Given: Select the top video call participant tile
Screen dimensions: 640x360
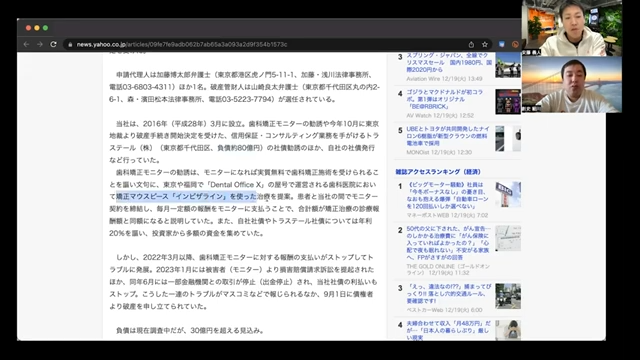Looking at the screenshot, I should pos(572,28).
